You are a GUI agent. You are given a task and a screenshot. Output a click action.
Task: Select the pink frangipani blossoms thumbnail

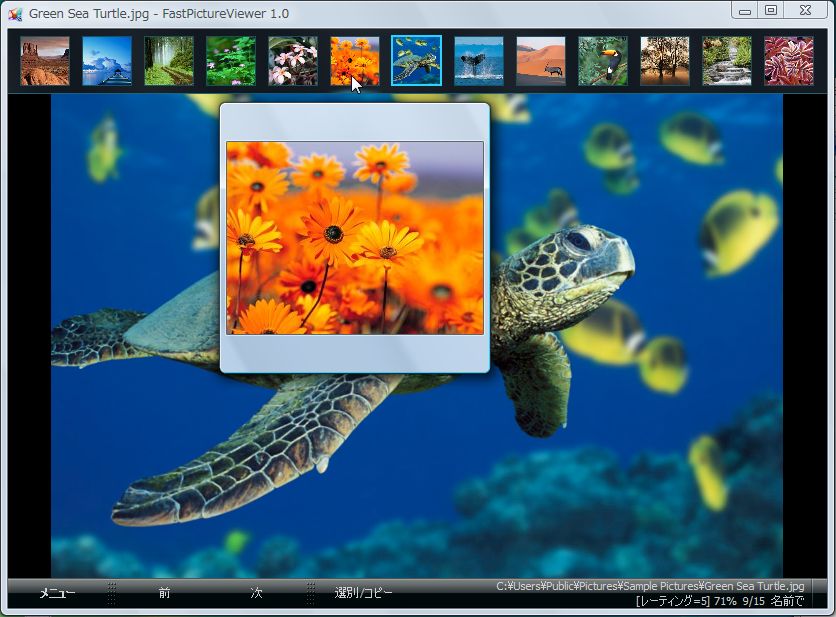coord(293,61)
